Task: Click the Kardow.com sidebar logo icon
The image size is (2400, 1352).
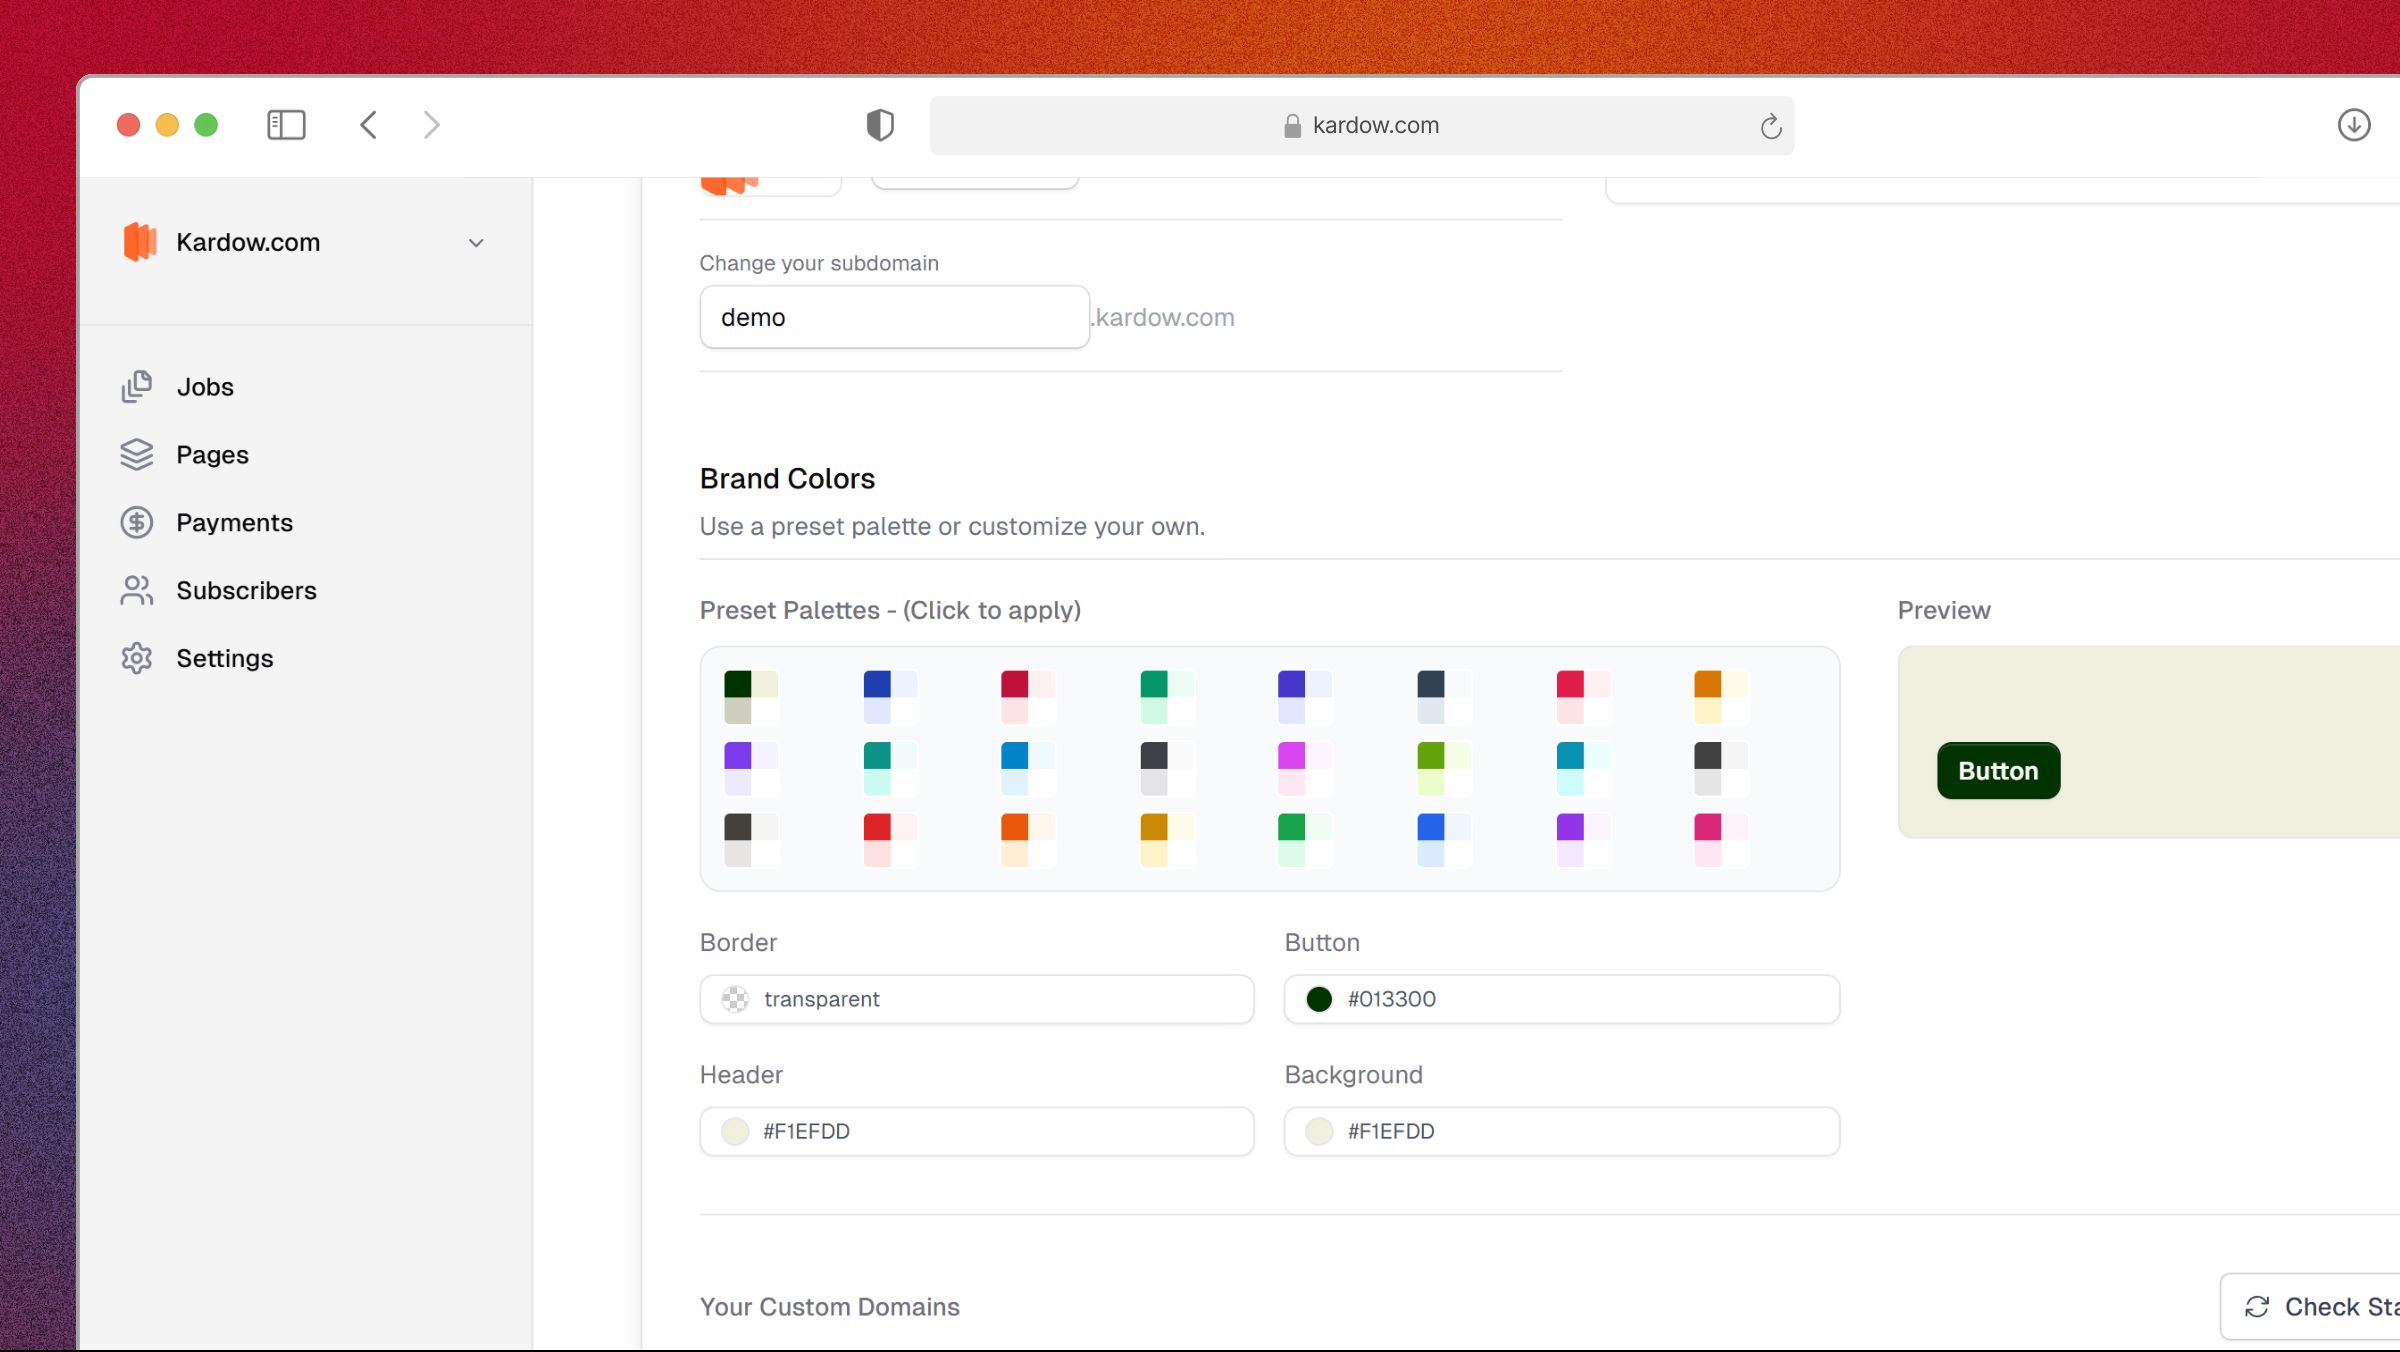Action: coord(140,242)
